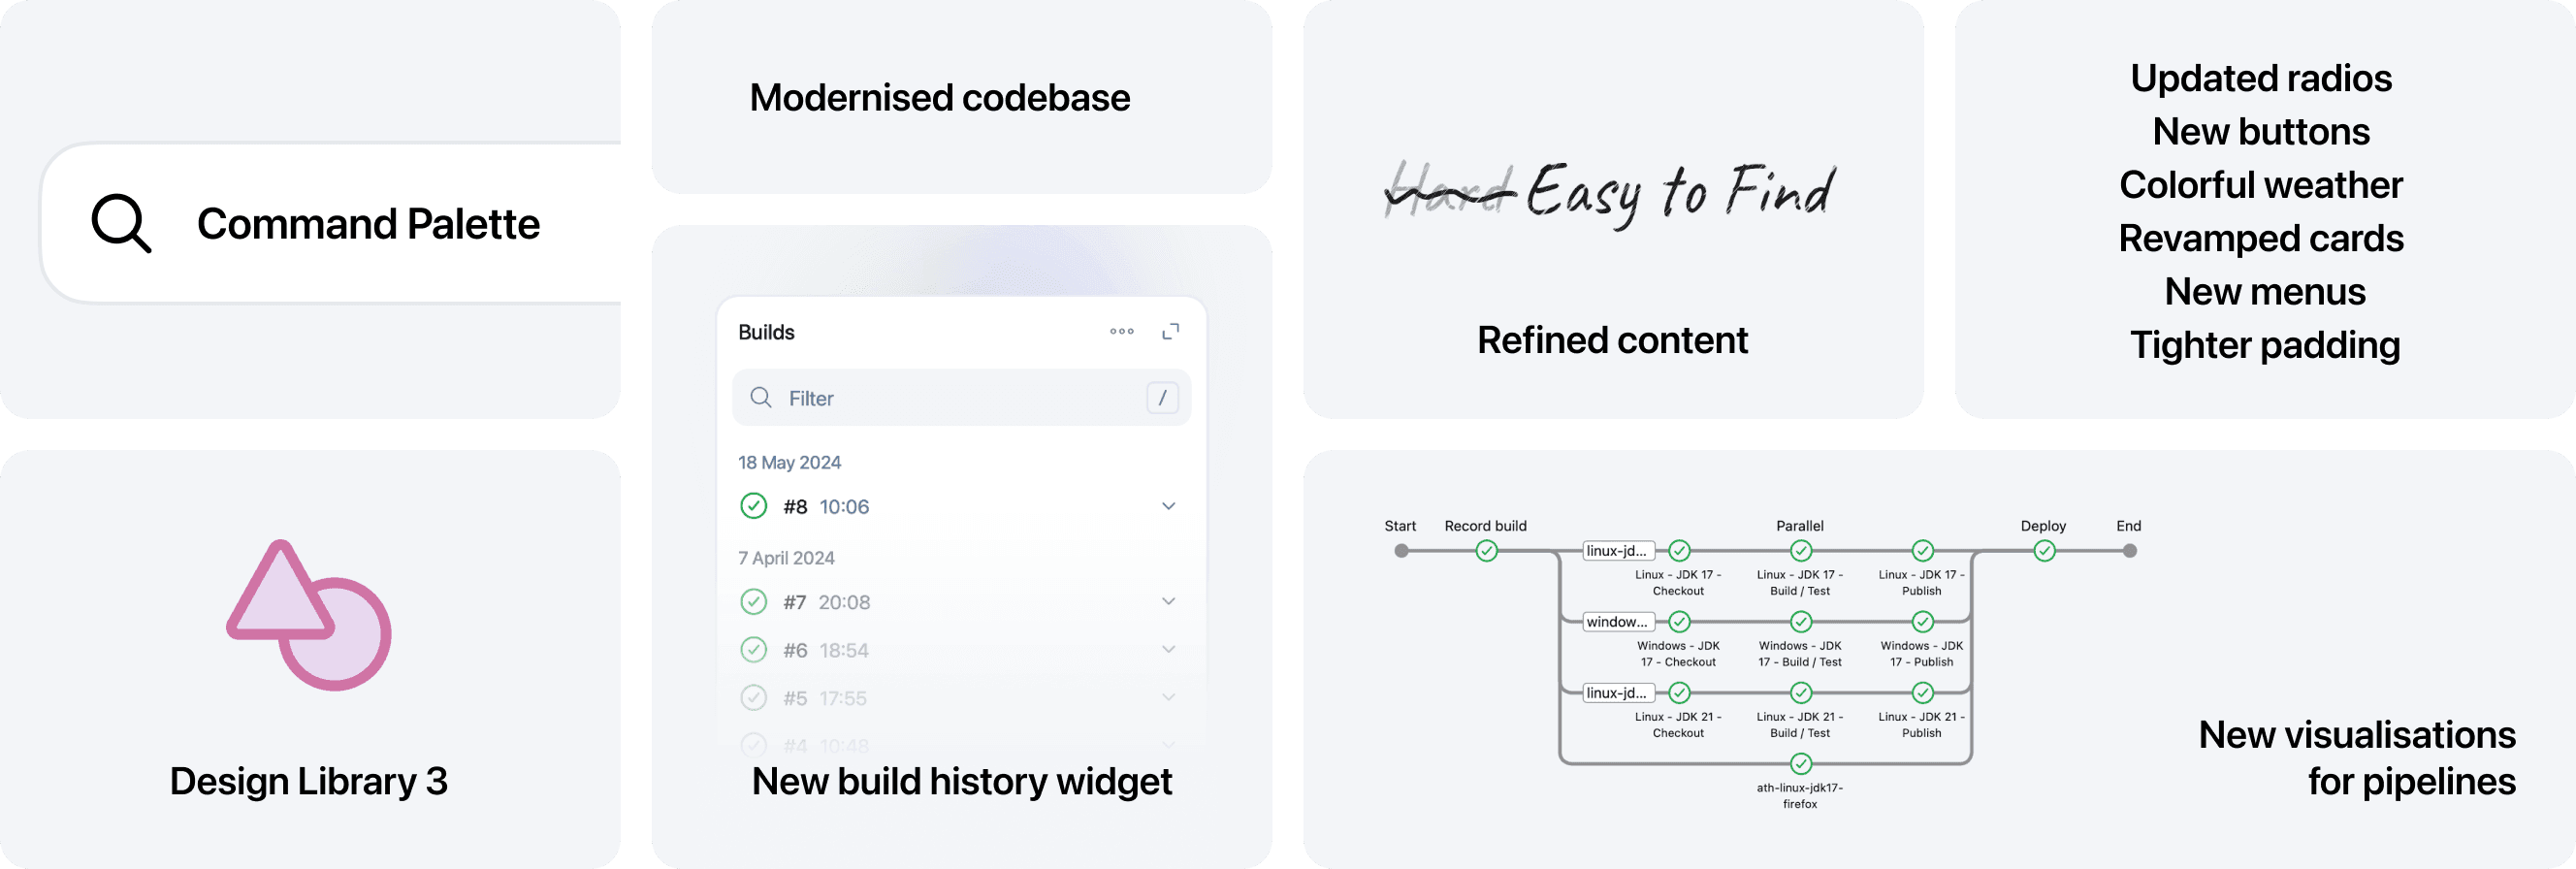Click the search icon inside the Filter field
Image resolution: width=2576 pixels, height=869 pixels.
761,397
